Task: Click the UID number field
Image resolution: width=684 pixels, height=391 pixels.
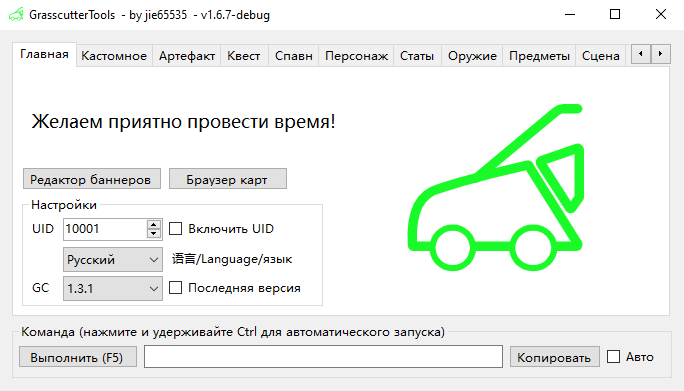Action: [x=105, y=229]
